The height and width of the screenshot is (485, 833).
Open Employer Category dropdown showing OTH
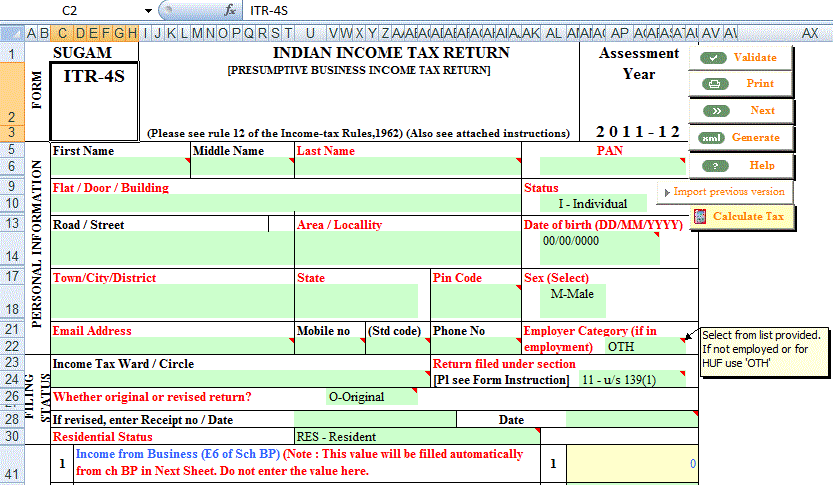click(x=644, y=346)
